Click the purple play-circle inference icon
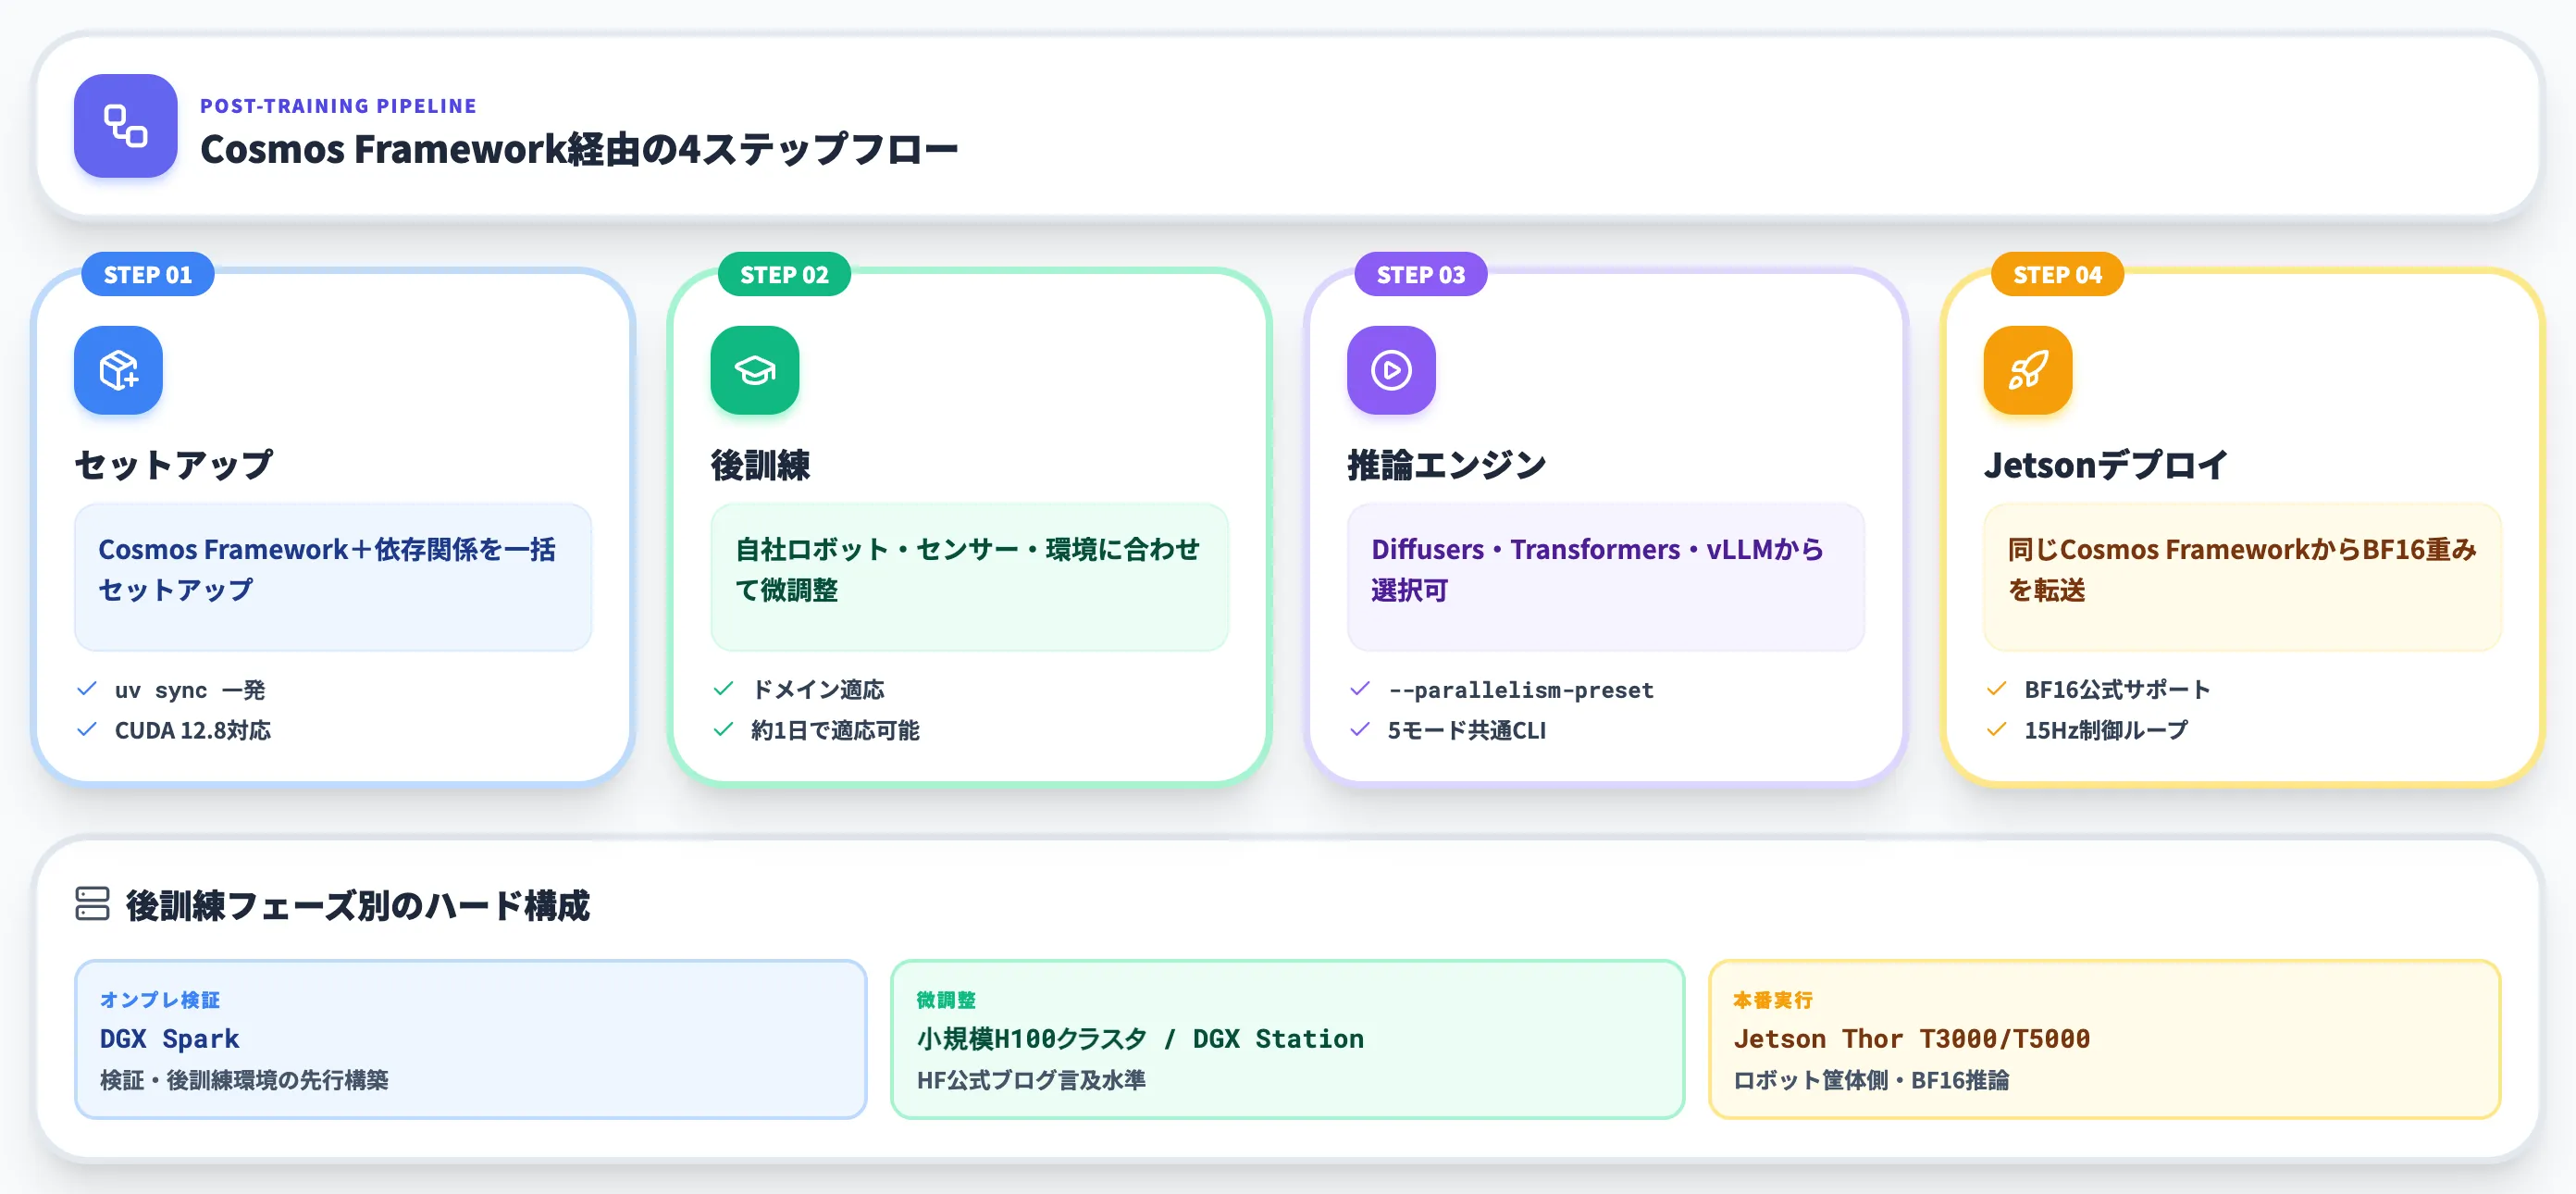The width and height of the screenshot is (2576, 1194). click(1391, 370)
